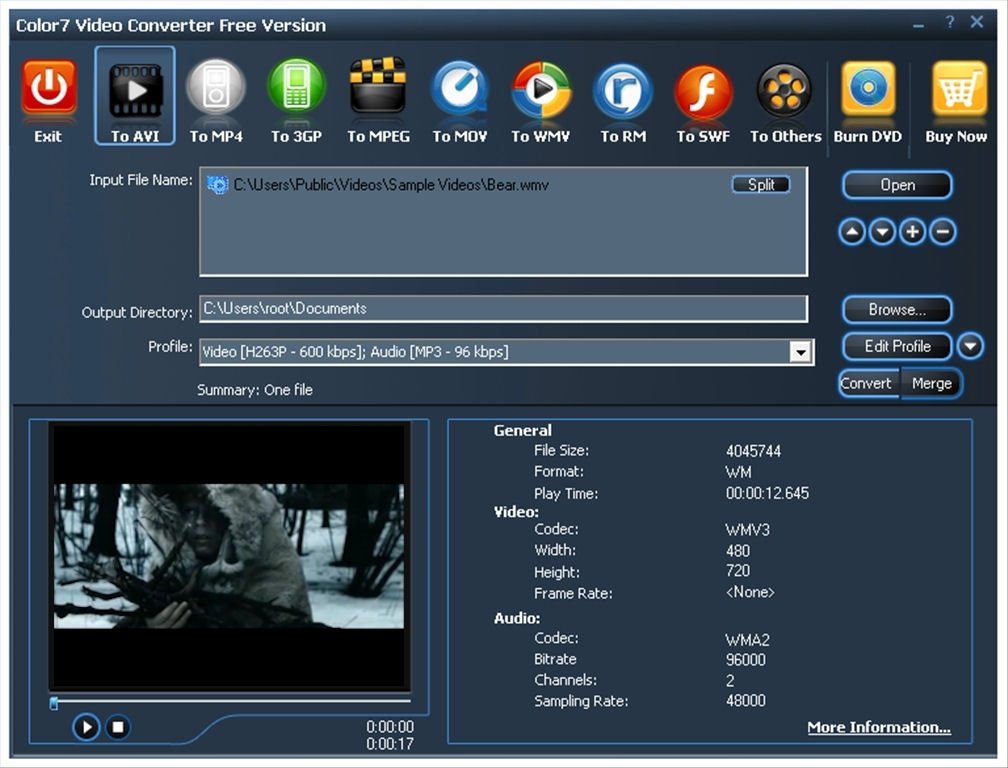Click the Play Time value 00:00:12.645
This screenshot has height=768, width=1008.
[x=767, y=494]
